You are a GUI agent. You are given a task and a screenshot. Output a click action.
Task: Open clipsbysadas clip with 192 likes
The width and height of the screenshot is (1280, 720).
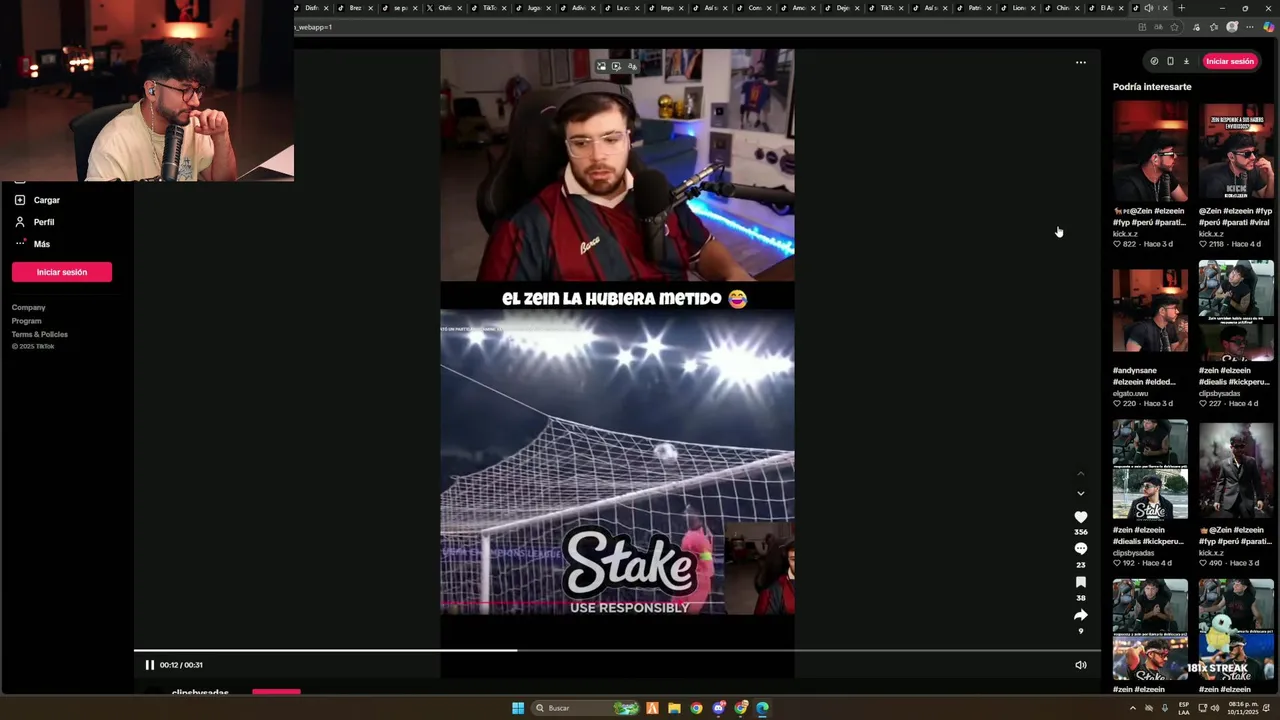[1150, 470]
